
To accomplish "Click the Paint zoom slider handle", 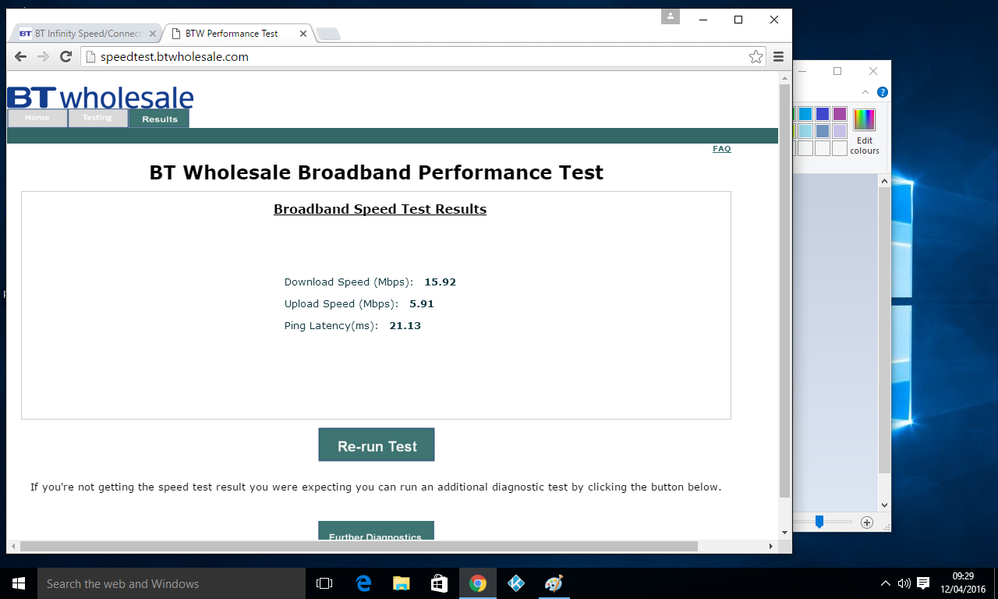I will coord(819,522).
